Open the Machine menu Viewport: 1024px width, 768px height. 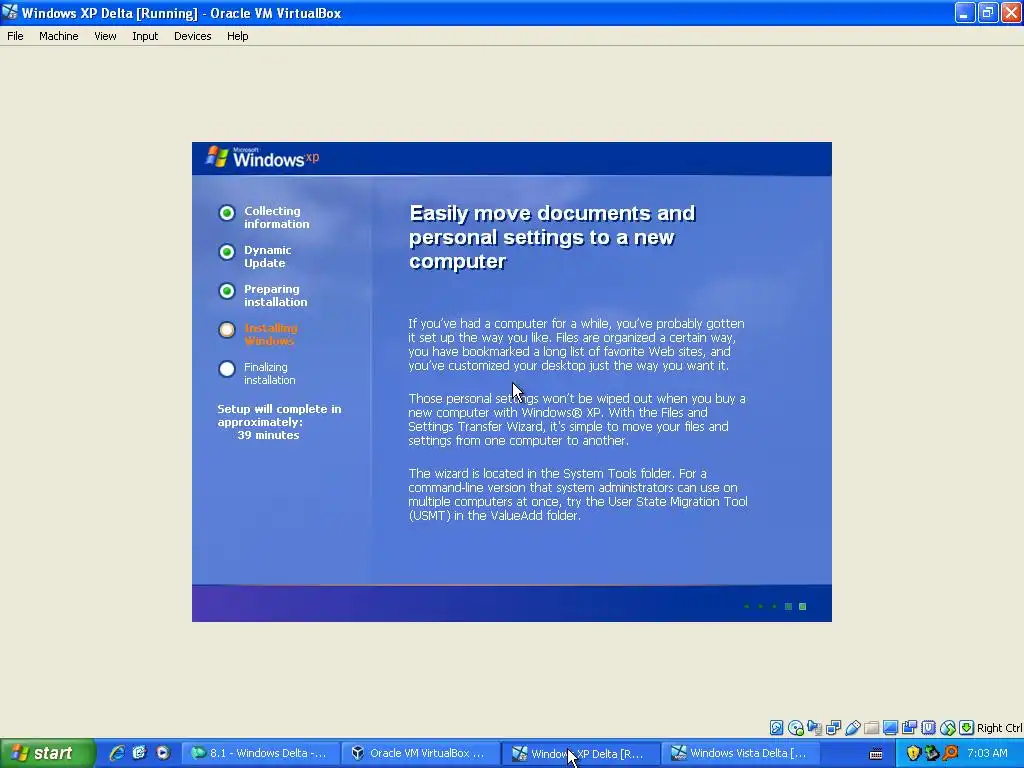59,36
